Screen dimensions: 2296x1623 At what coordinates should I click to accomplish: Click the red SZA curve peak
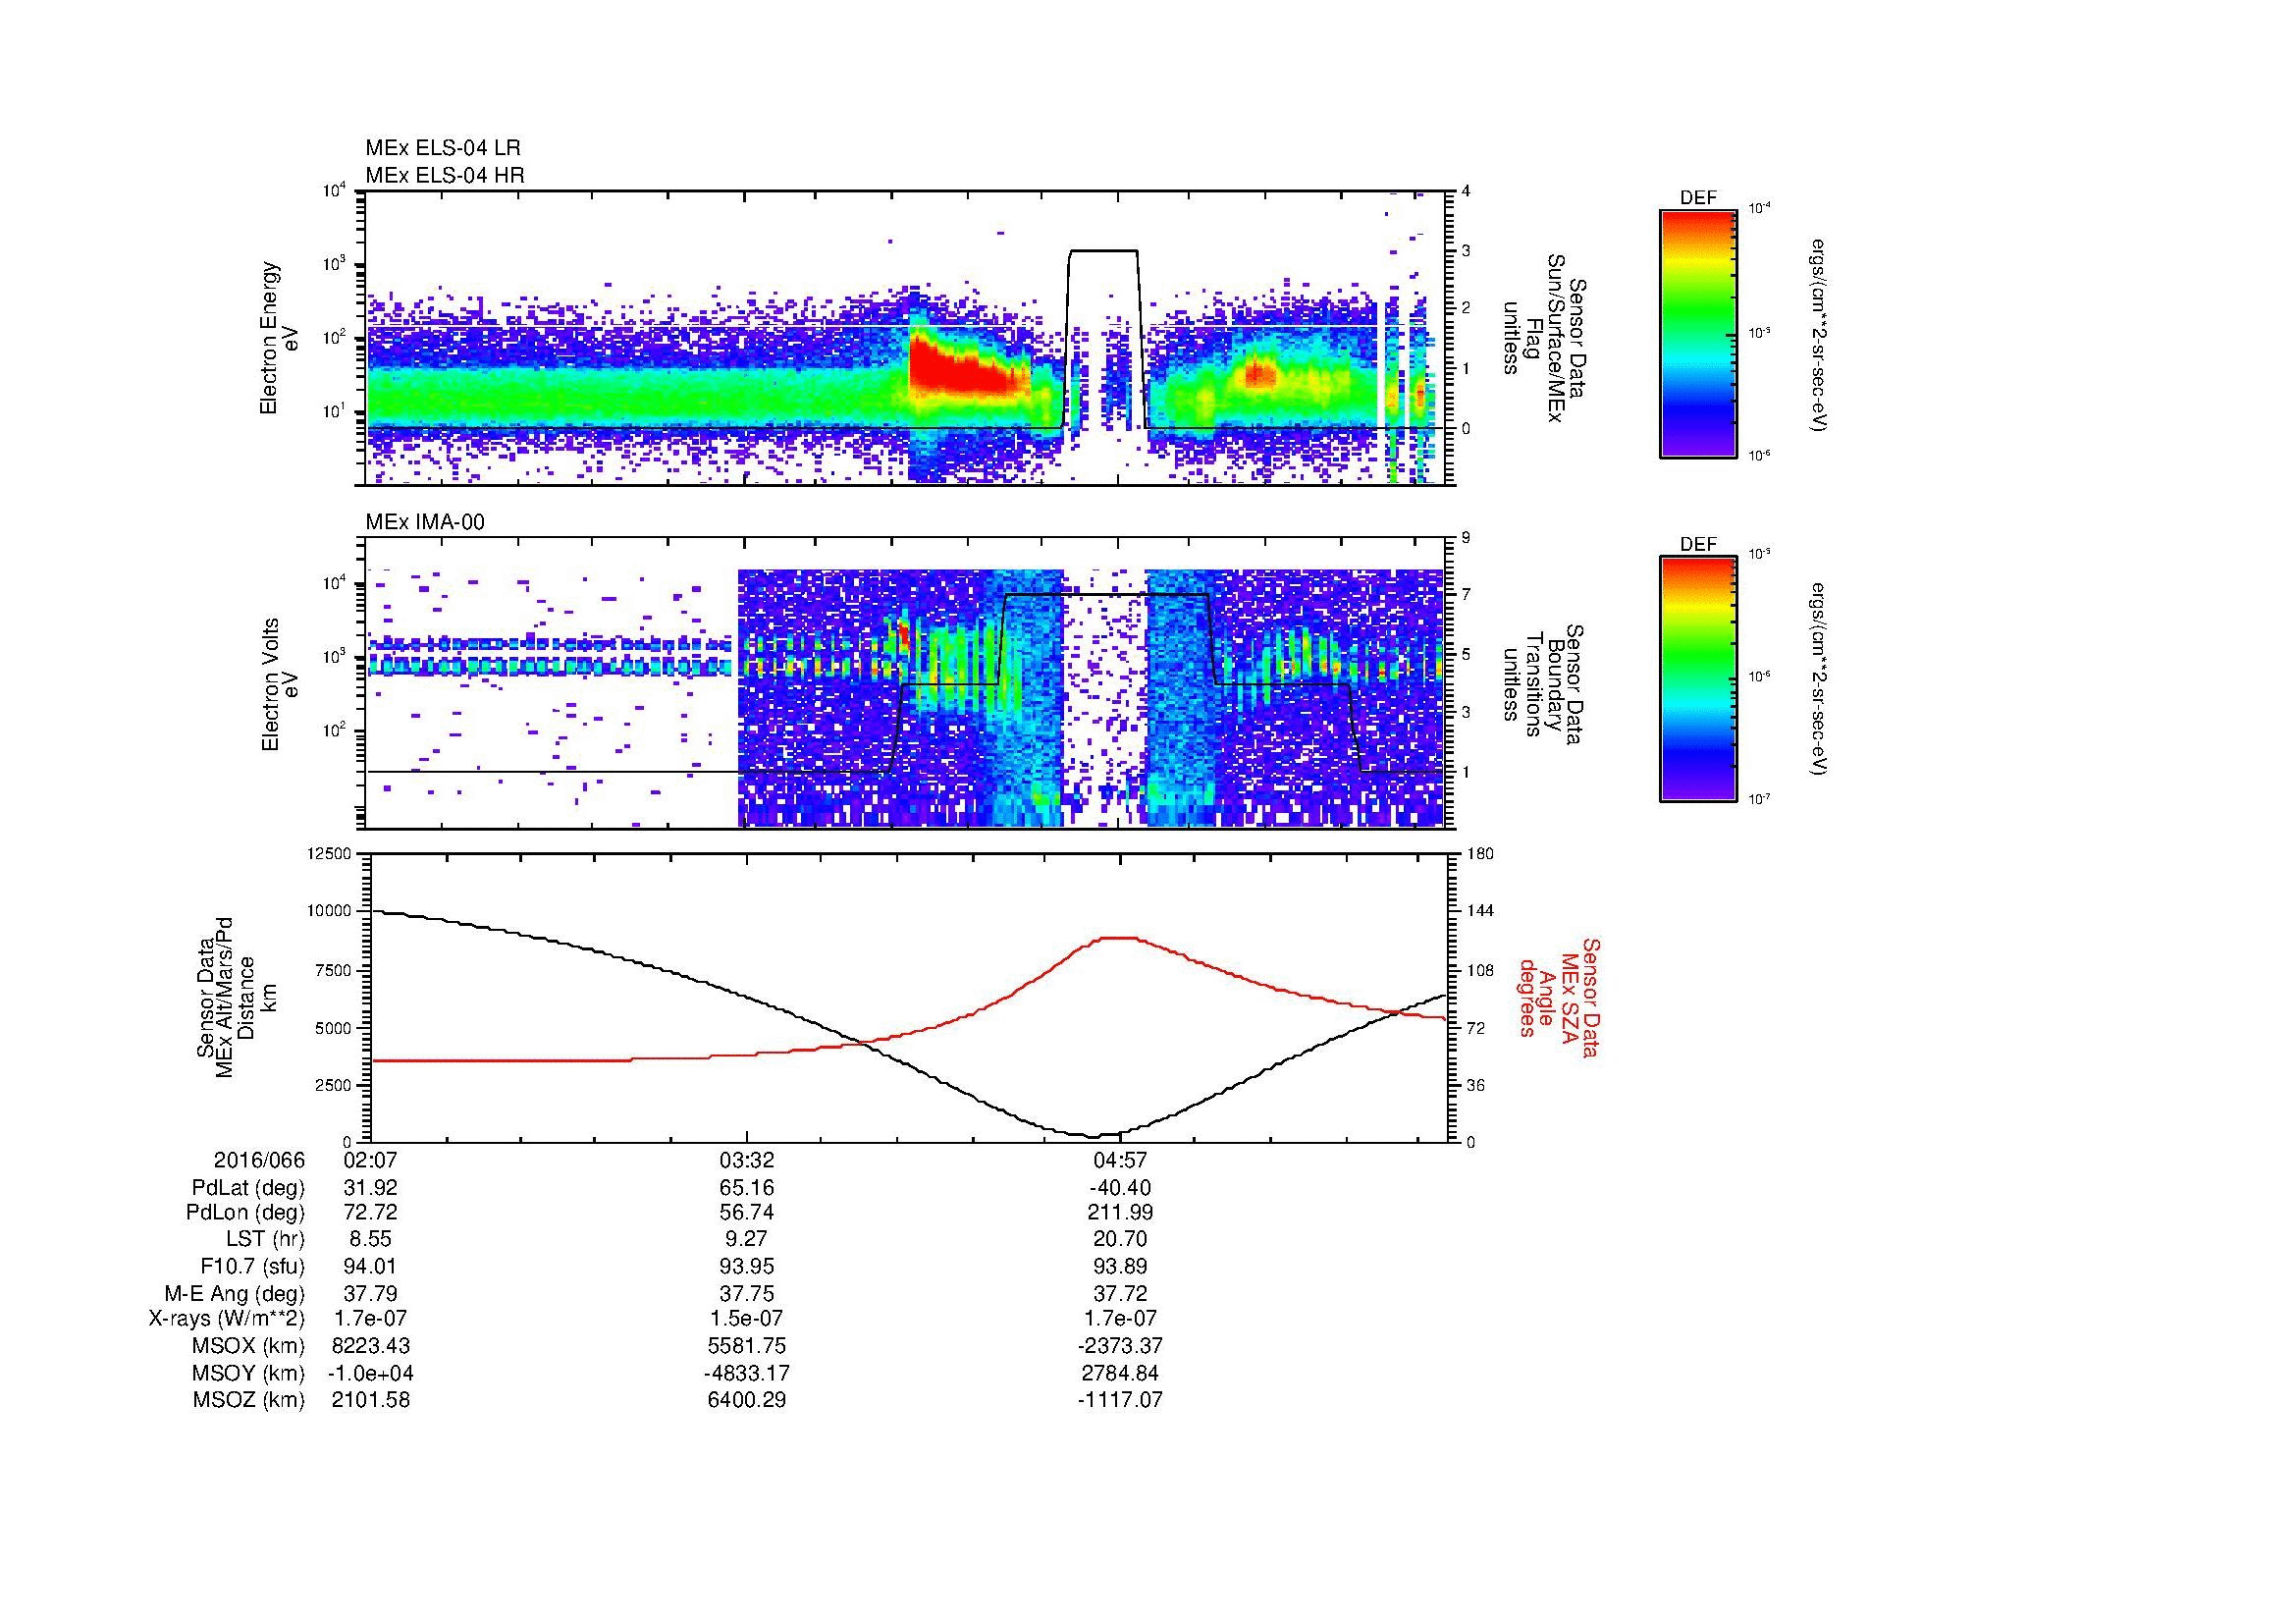tap(1118, 938)
